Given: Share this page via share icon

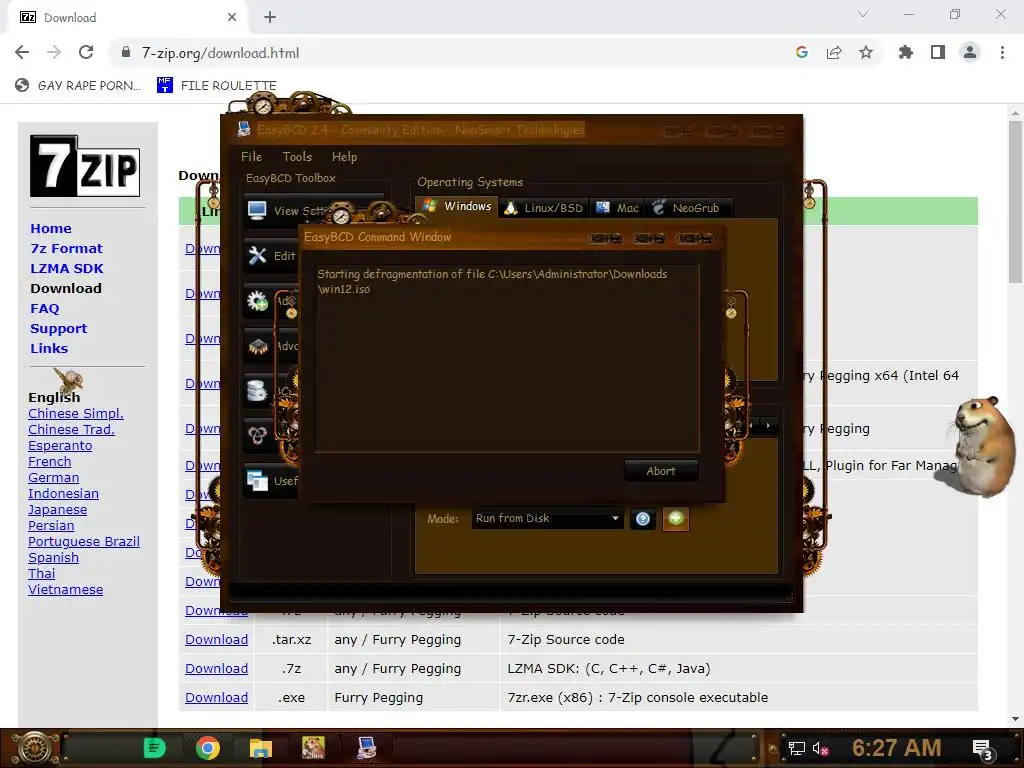Looking at the screenshot, I should point(834,52).
